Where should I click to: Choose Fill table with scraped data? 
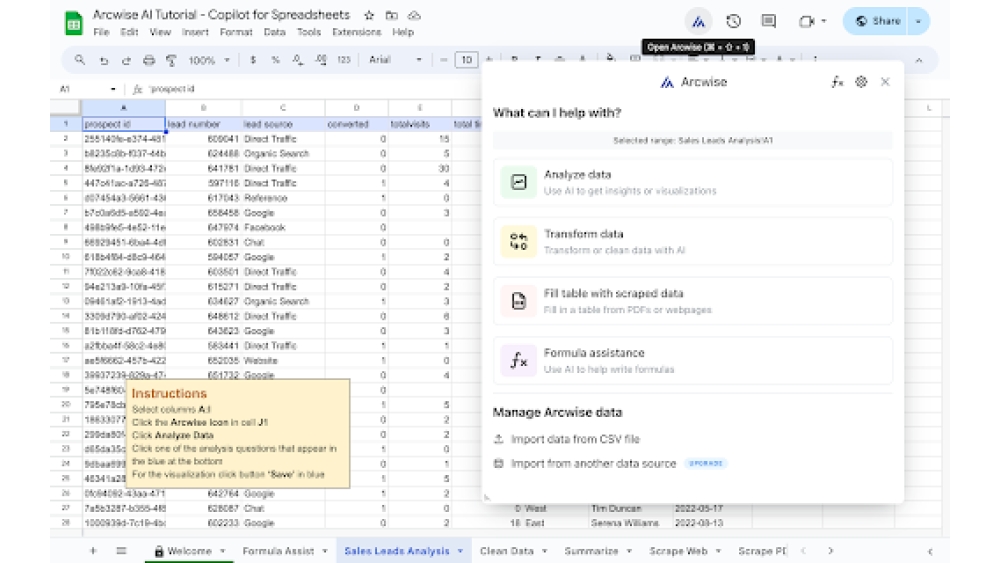click(693, 301)
